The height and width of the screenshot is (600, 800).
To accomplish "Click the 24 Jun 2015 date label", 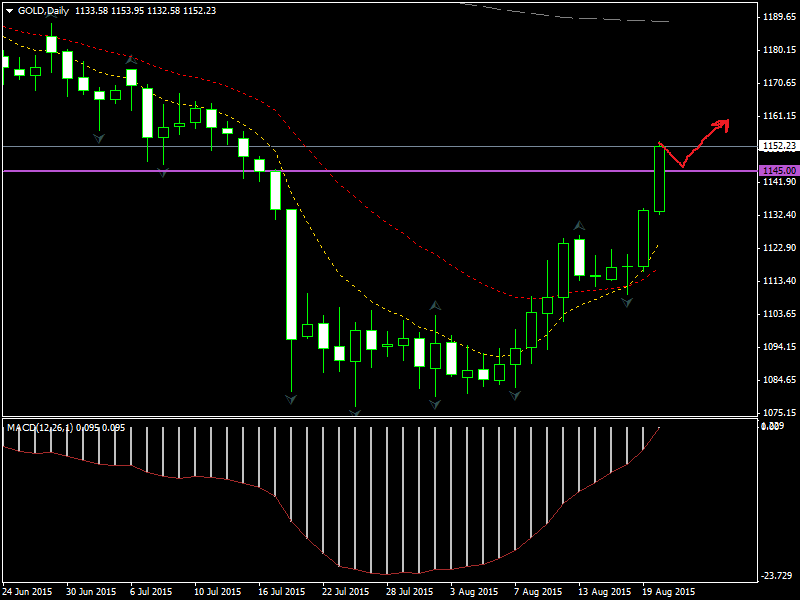I will pyautogui.click(x=27, y=592).
